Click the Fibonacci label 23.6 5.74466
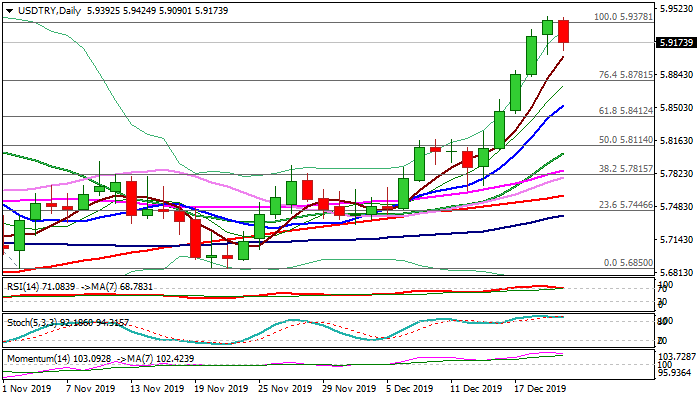Image resolution: width=700 pixels, height=400 pixels. click(x=626, y=205)
